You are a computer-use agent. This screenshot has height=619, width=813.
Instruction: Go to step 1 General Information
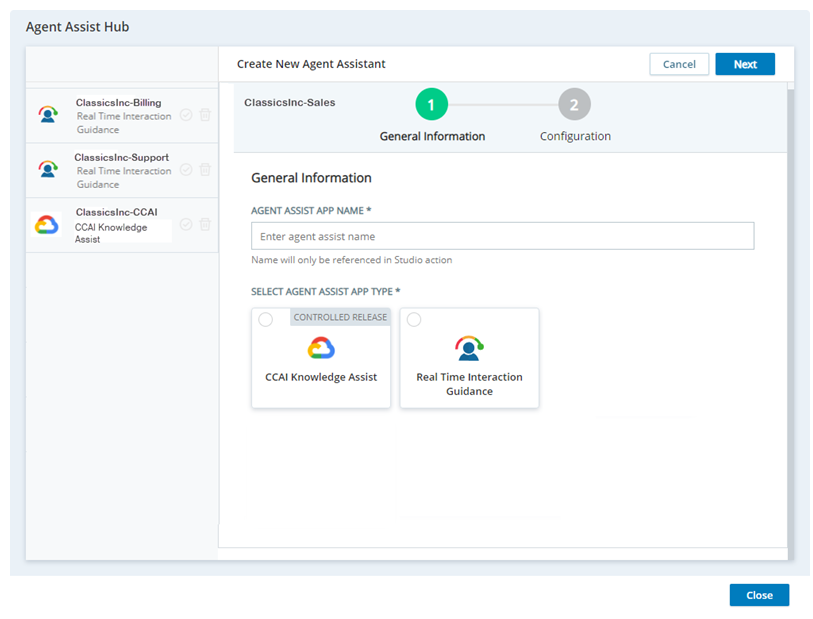point(431,104)
